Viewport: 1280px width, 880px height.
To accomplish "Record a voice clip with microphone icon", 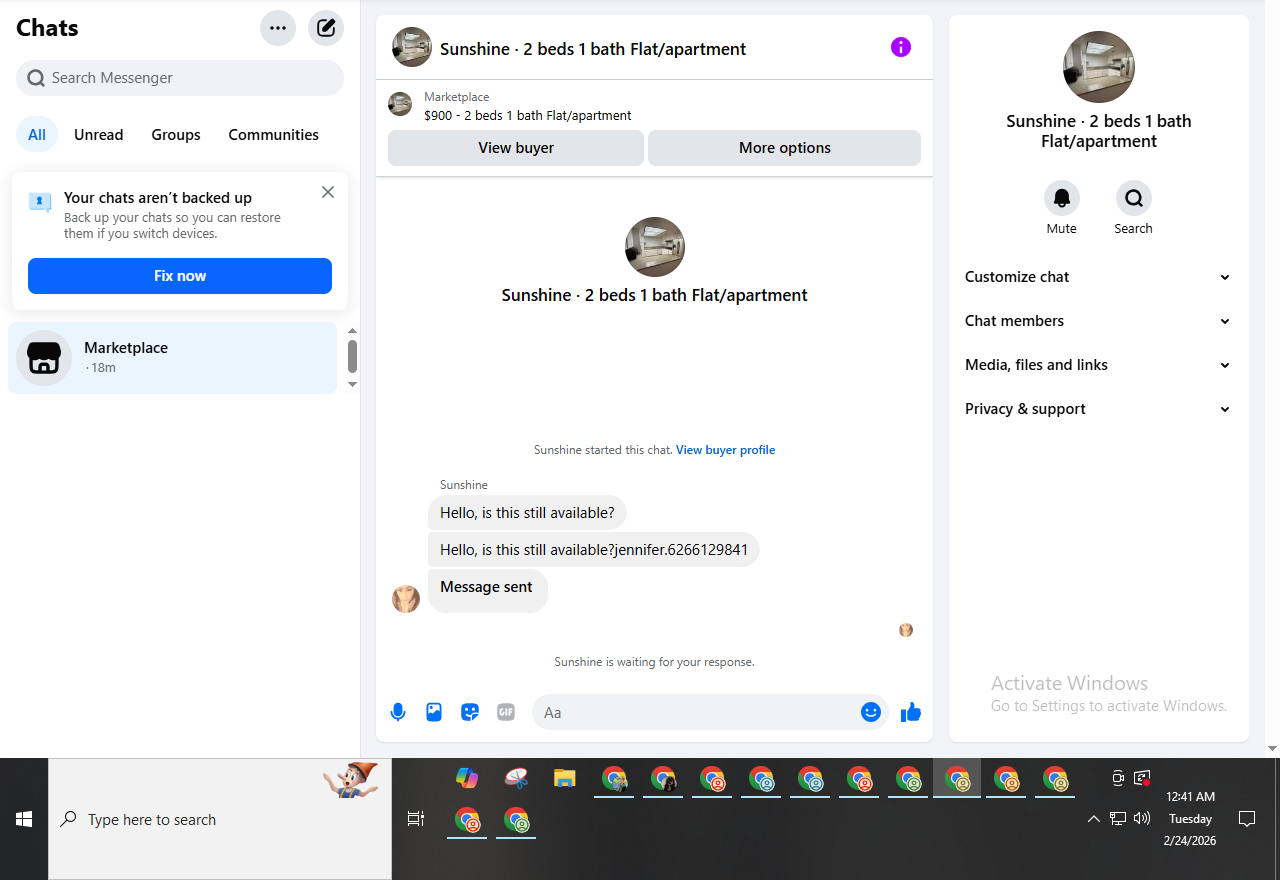I will [x=398, y=712].
